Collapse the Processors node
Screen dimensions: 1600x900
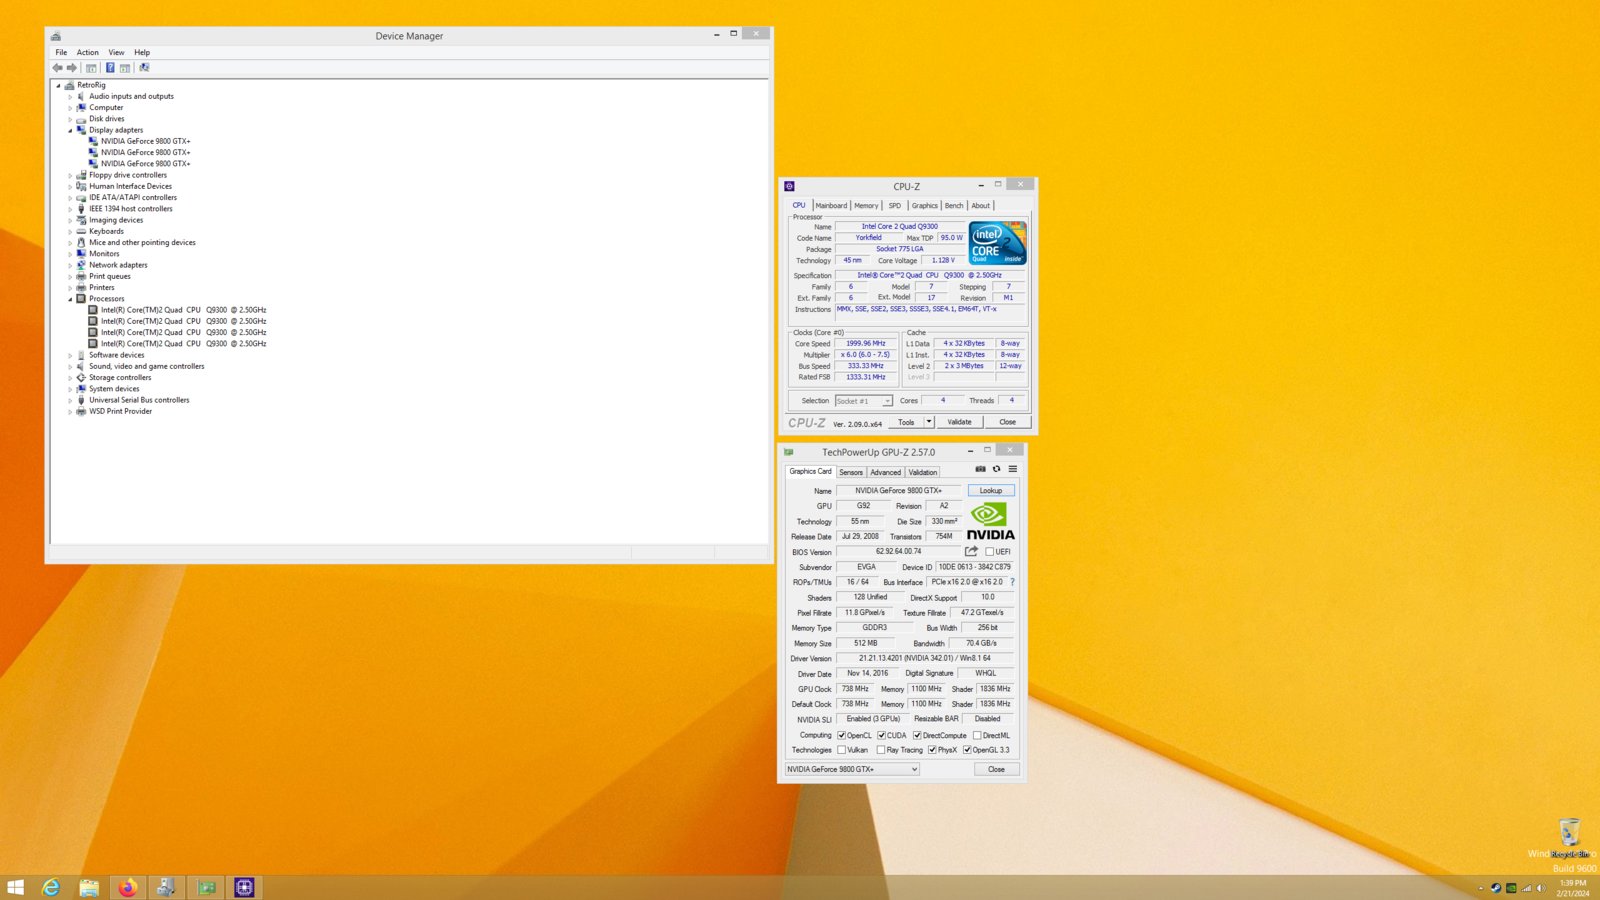click(x=70, y=299)
